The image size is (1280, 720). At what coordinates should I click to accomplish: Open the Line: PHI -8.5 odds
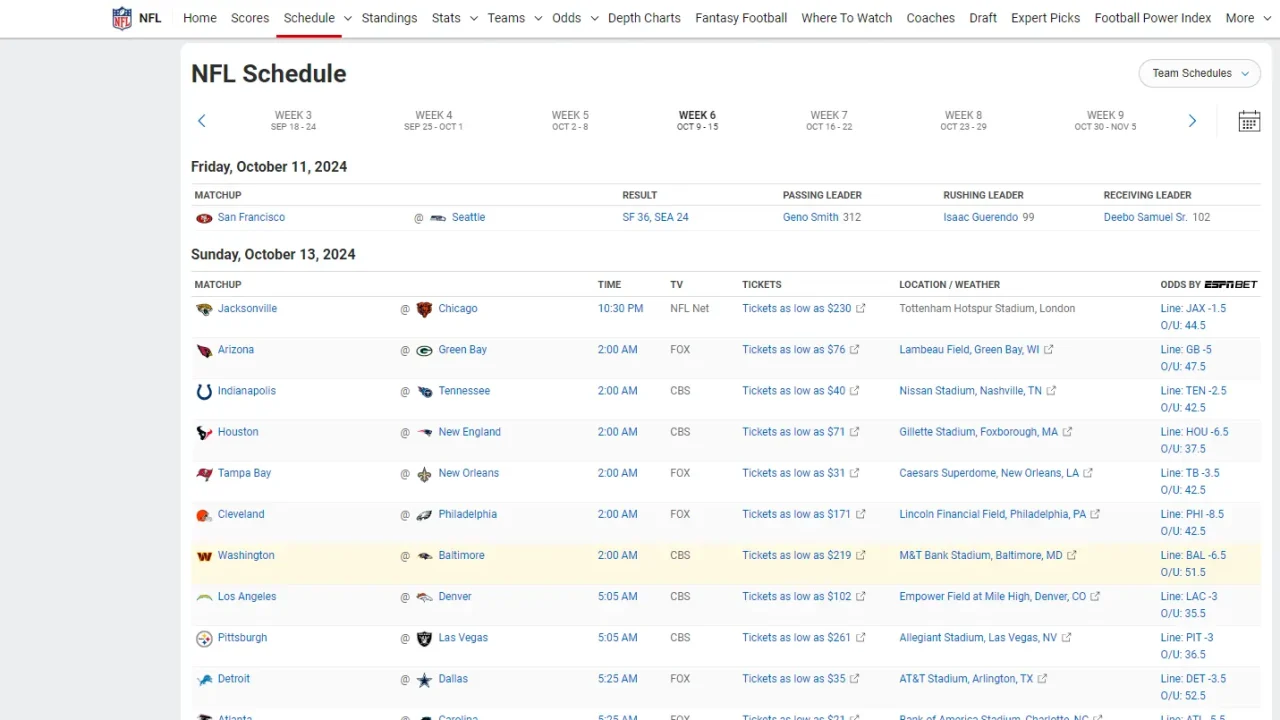coord(1192,514)
